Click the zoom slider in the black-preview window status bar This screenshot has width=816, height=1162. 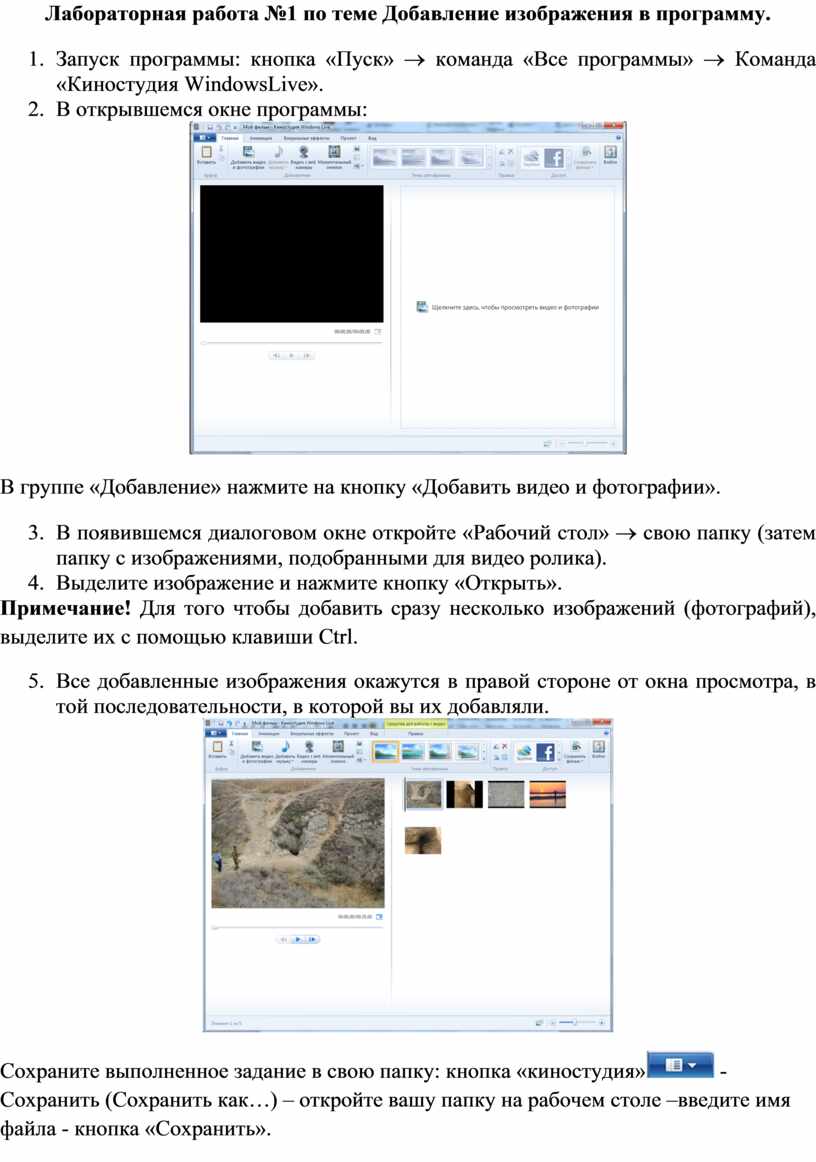coord(587,443)
